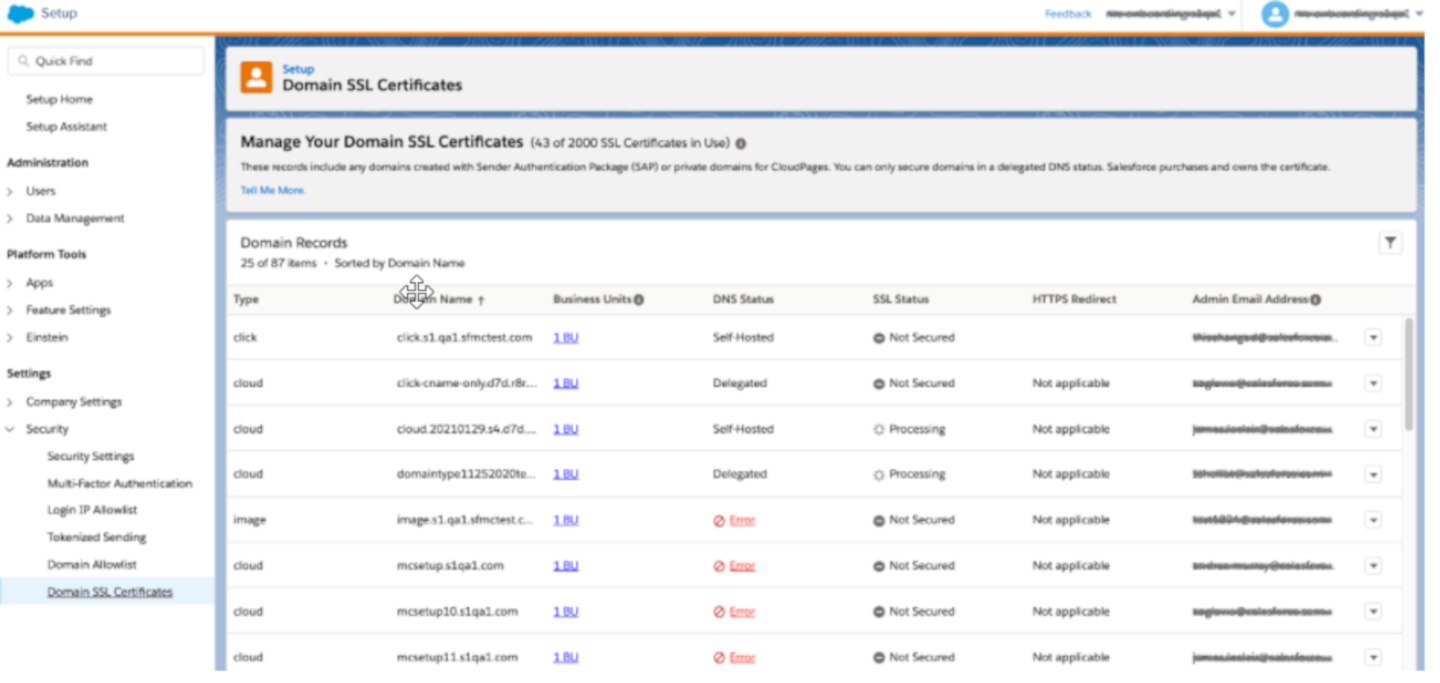Sort by DNS Status column header
This screenshot has height=683, width=1440.
pyautogui.click(x=743, y=300)
